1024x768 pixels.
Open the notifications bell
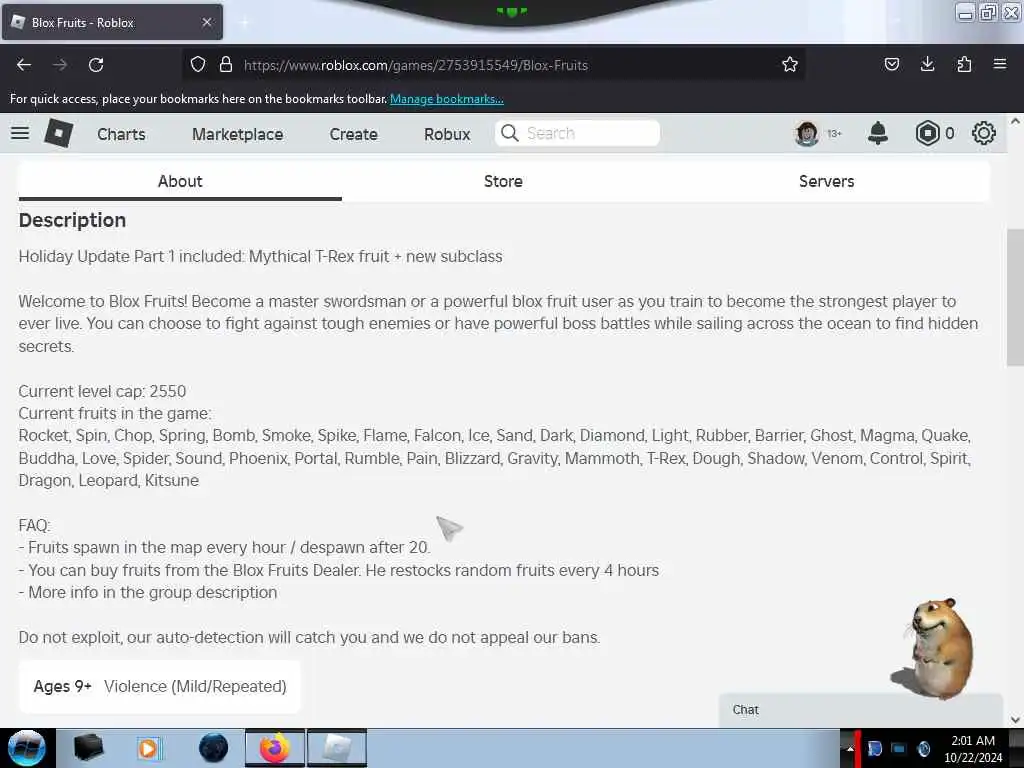878,133
